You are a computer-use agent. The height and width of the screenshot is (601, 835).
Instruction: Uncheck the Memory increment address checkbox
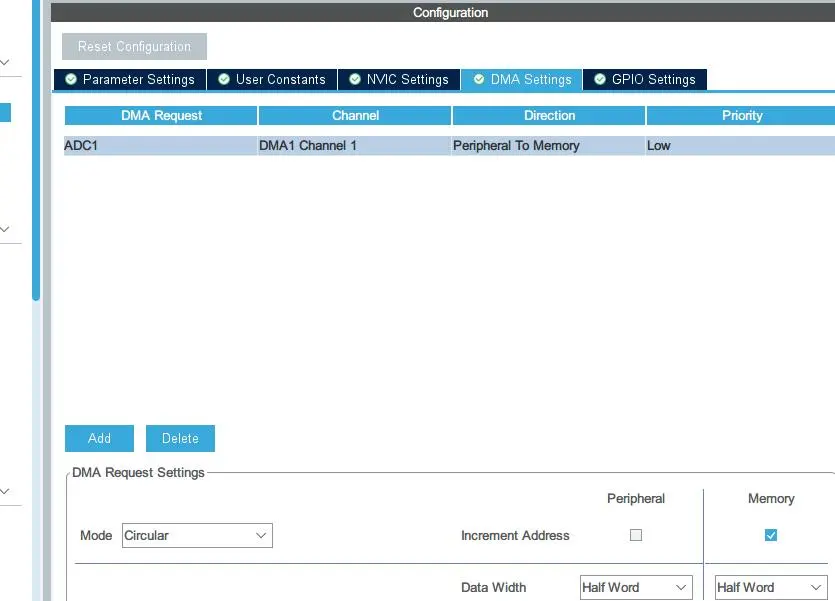coord(771,535)
